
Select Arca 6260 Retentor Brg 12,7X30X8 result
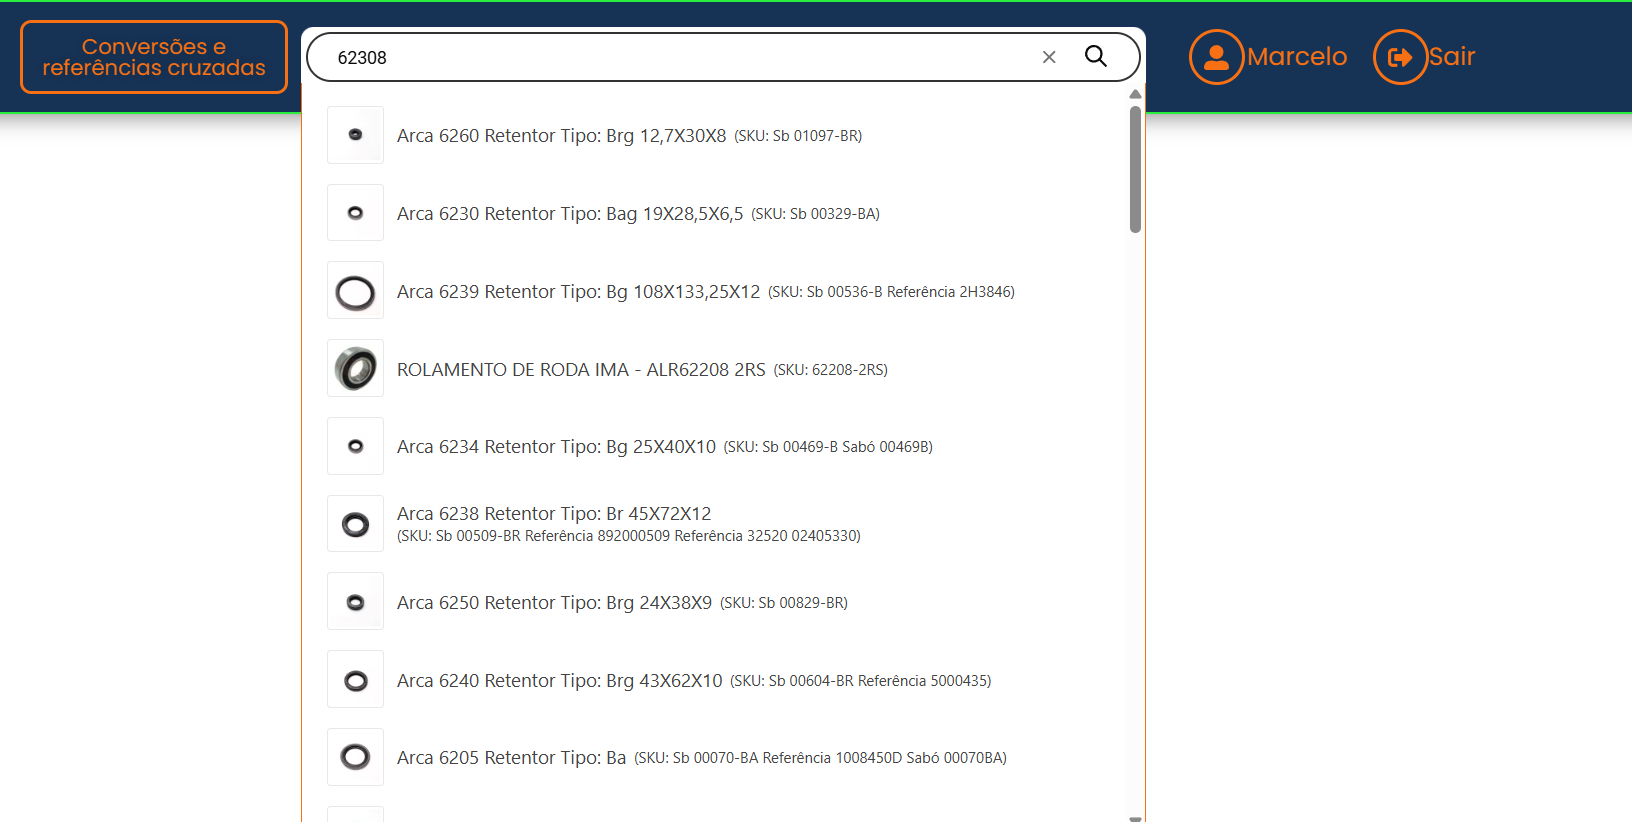pyautogui.click(x=561, y=135)
